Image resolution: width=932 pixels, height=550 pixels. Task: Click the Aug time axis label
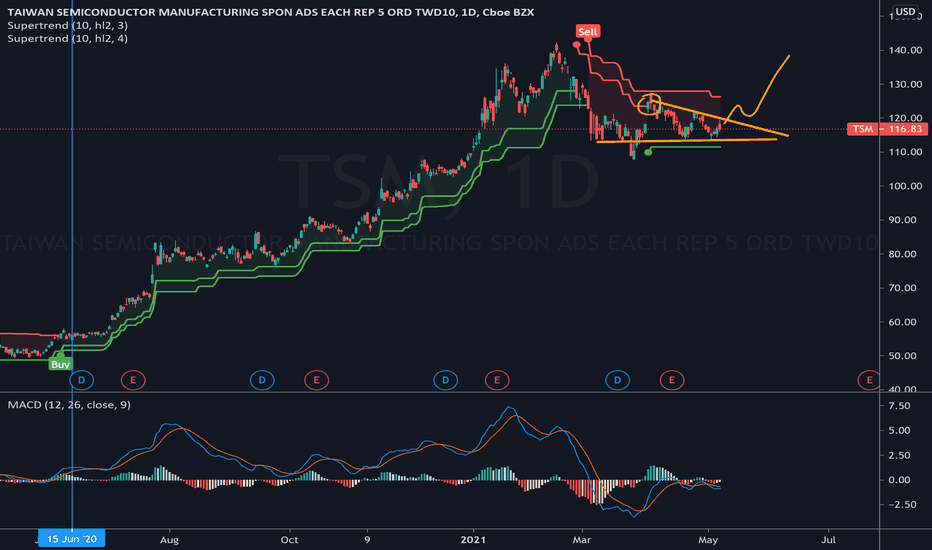[x=169, y=540]
